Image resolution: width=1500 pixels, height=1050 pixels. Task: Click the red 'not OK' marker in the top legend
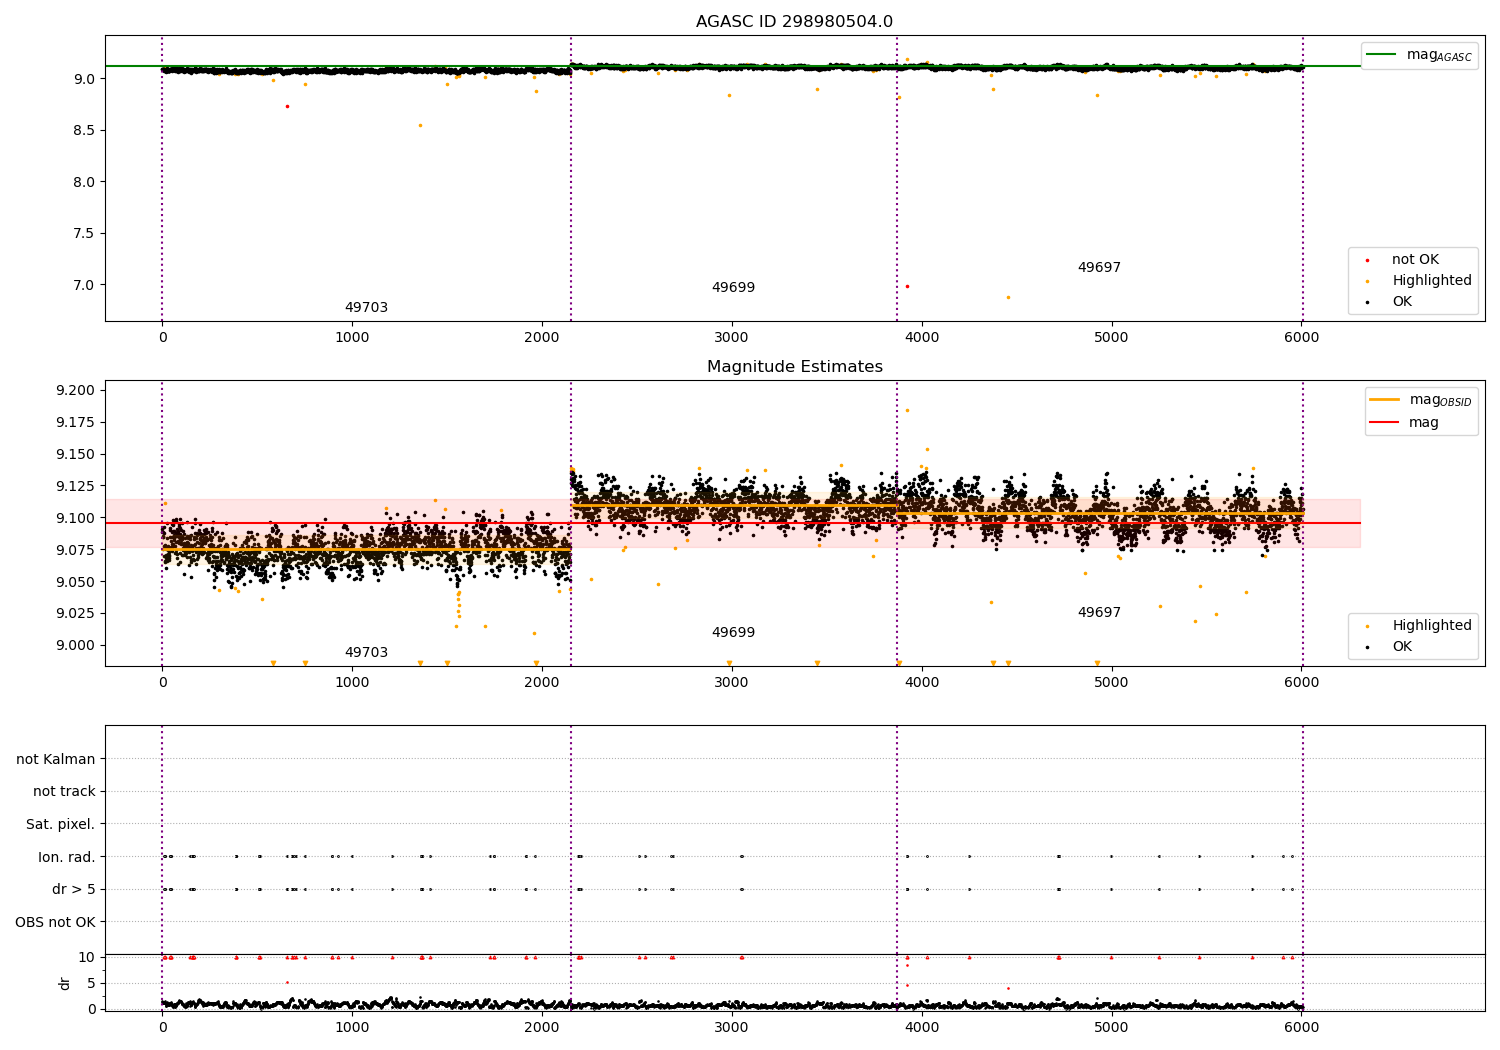point(1367,260)
